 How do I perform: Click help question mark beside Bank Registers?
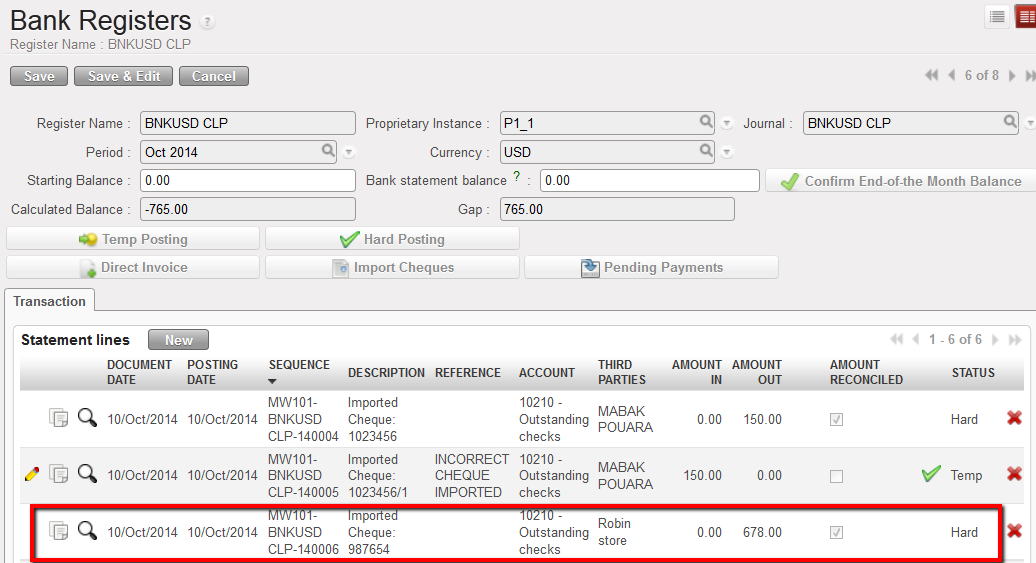click(207, 22)
